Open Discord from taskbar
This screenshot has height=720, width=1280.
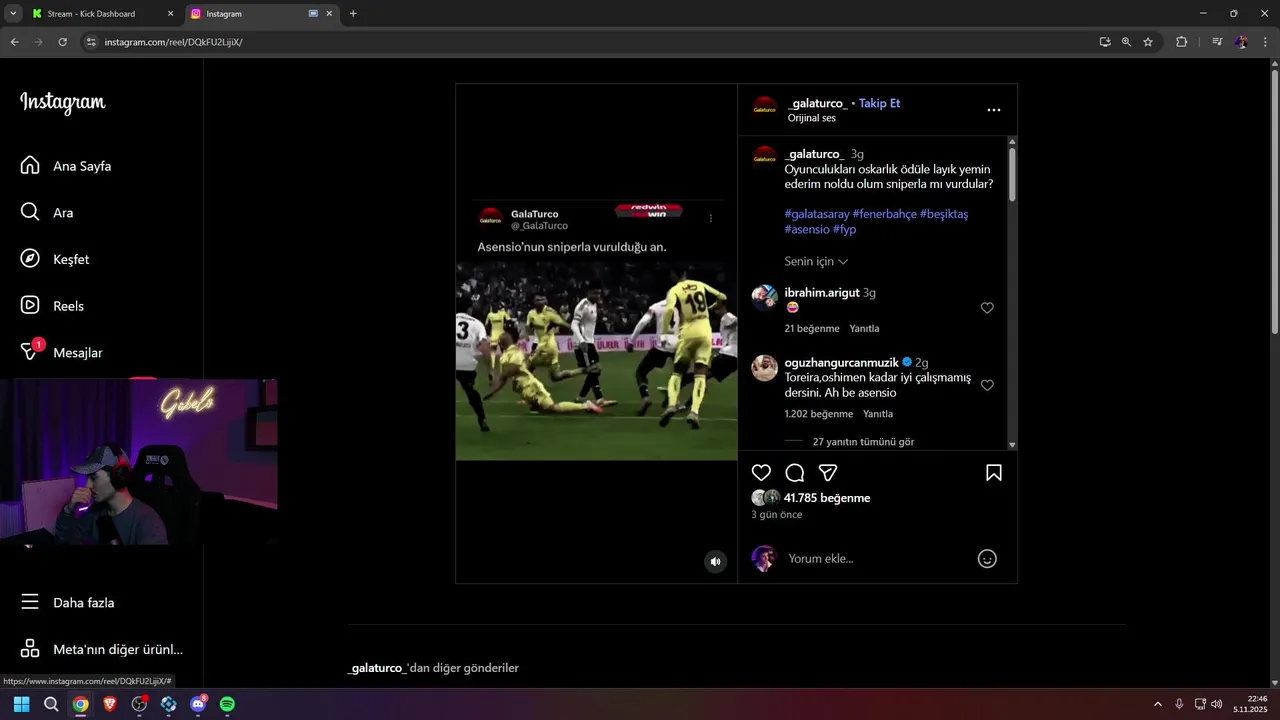pos(198,704)
